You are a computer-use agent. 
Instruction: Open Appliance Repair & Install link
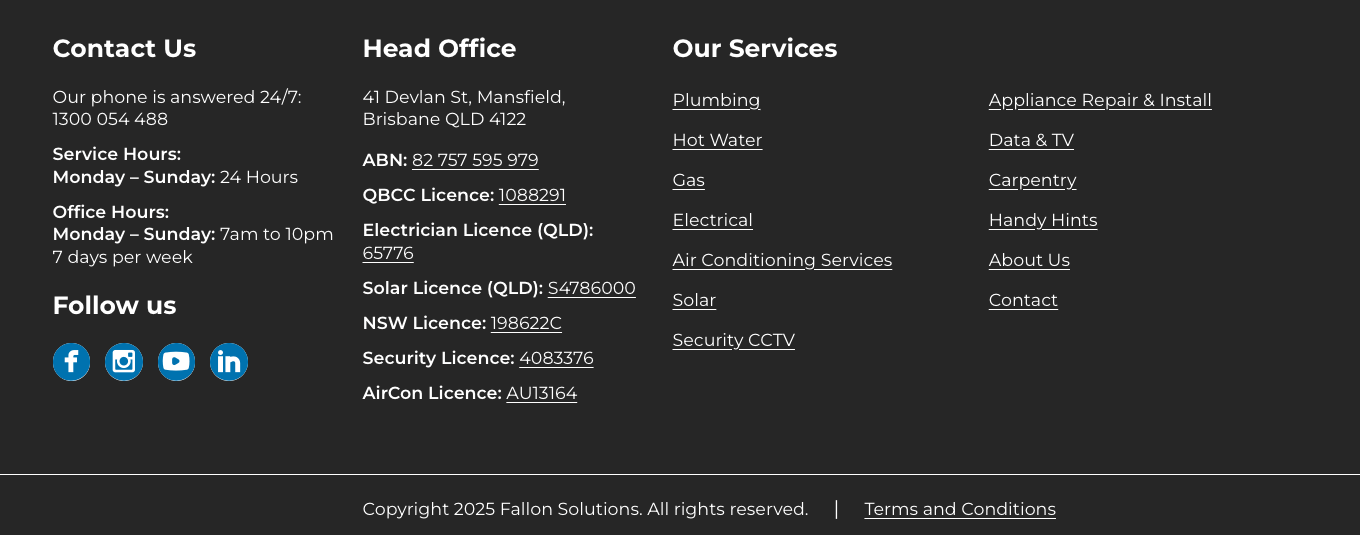[x=1100, y=100]
